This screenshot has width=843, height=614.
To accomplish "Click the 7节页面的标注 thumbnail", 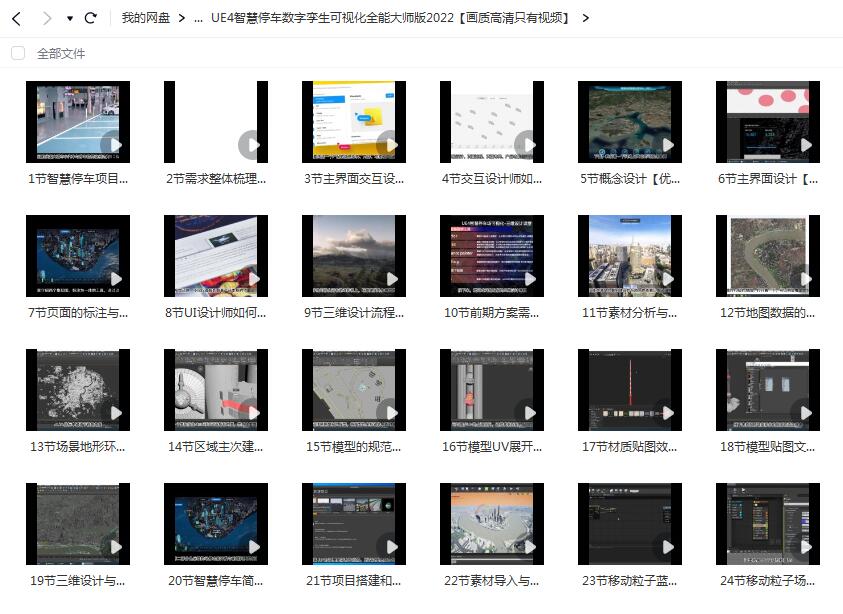I will 77,255.
